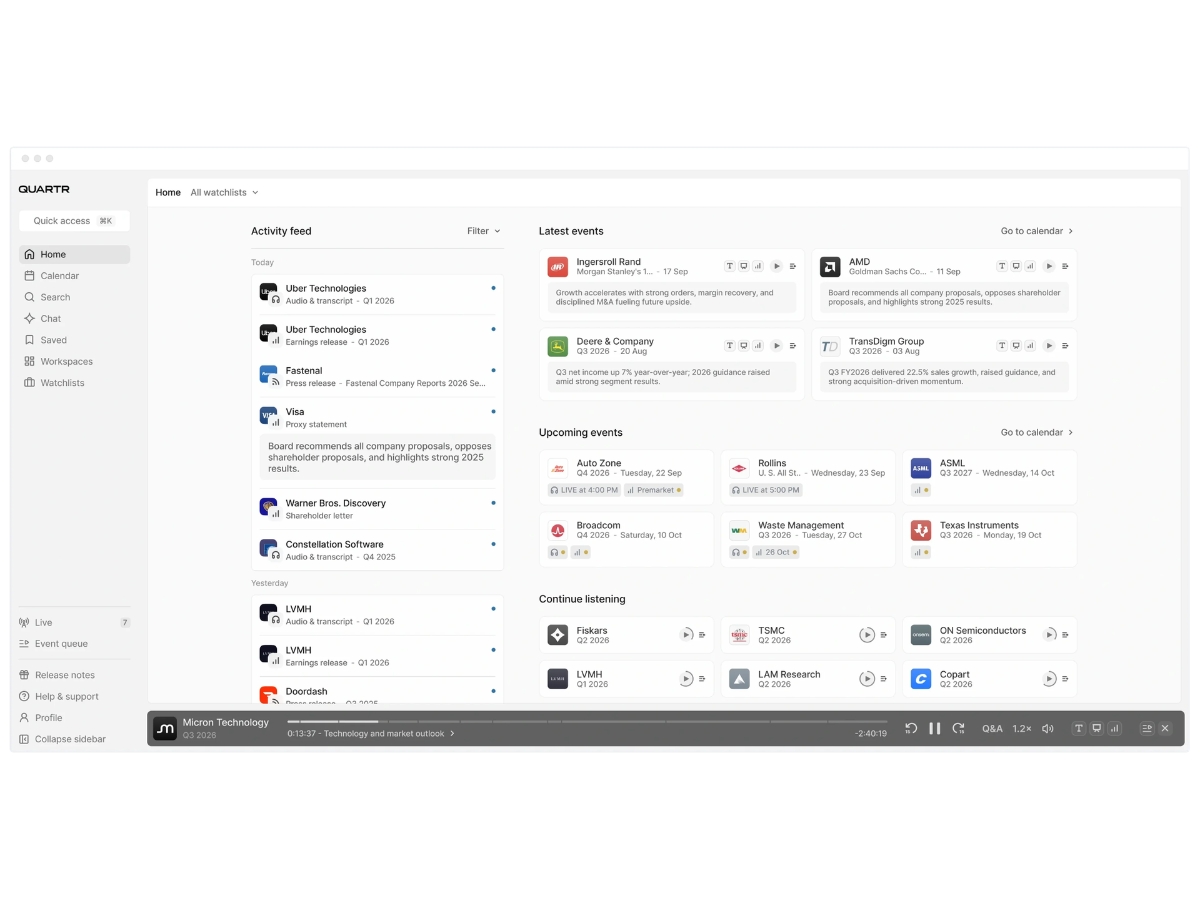Image resolution: width=1200 pixels, height=900 pixels.
Task: Click Auto Zone LIVE at 4:00 PM badge
Action: coord(583,490)
